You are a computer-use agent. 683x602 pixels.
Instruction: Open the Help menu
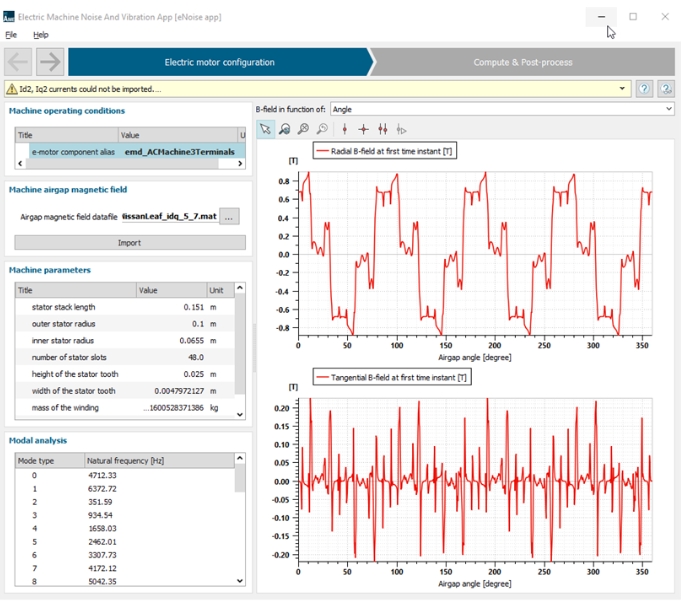click(x=40, y=35)
